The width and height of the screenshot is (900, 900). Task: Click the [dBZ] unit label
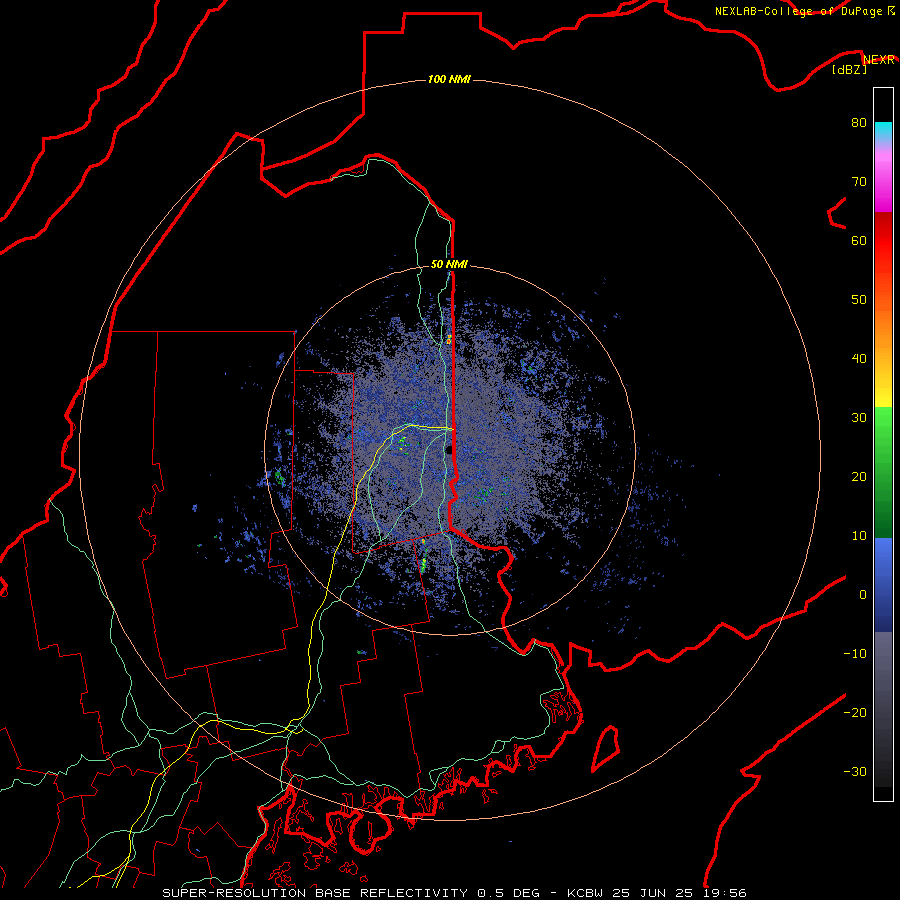click(x=849, y=70)
